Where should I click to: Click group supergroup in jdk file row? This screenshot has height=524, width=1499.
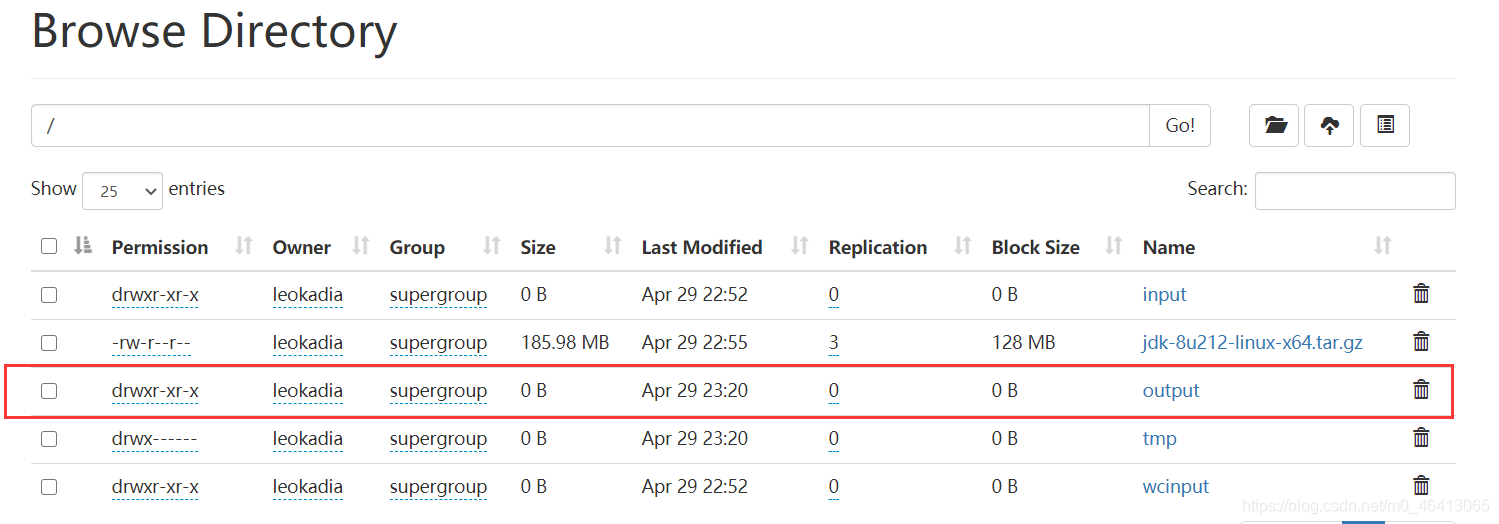(438, 342)
